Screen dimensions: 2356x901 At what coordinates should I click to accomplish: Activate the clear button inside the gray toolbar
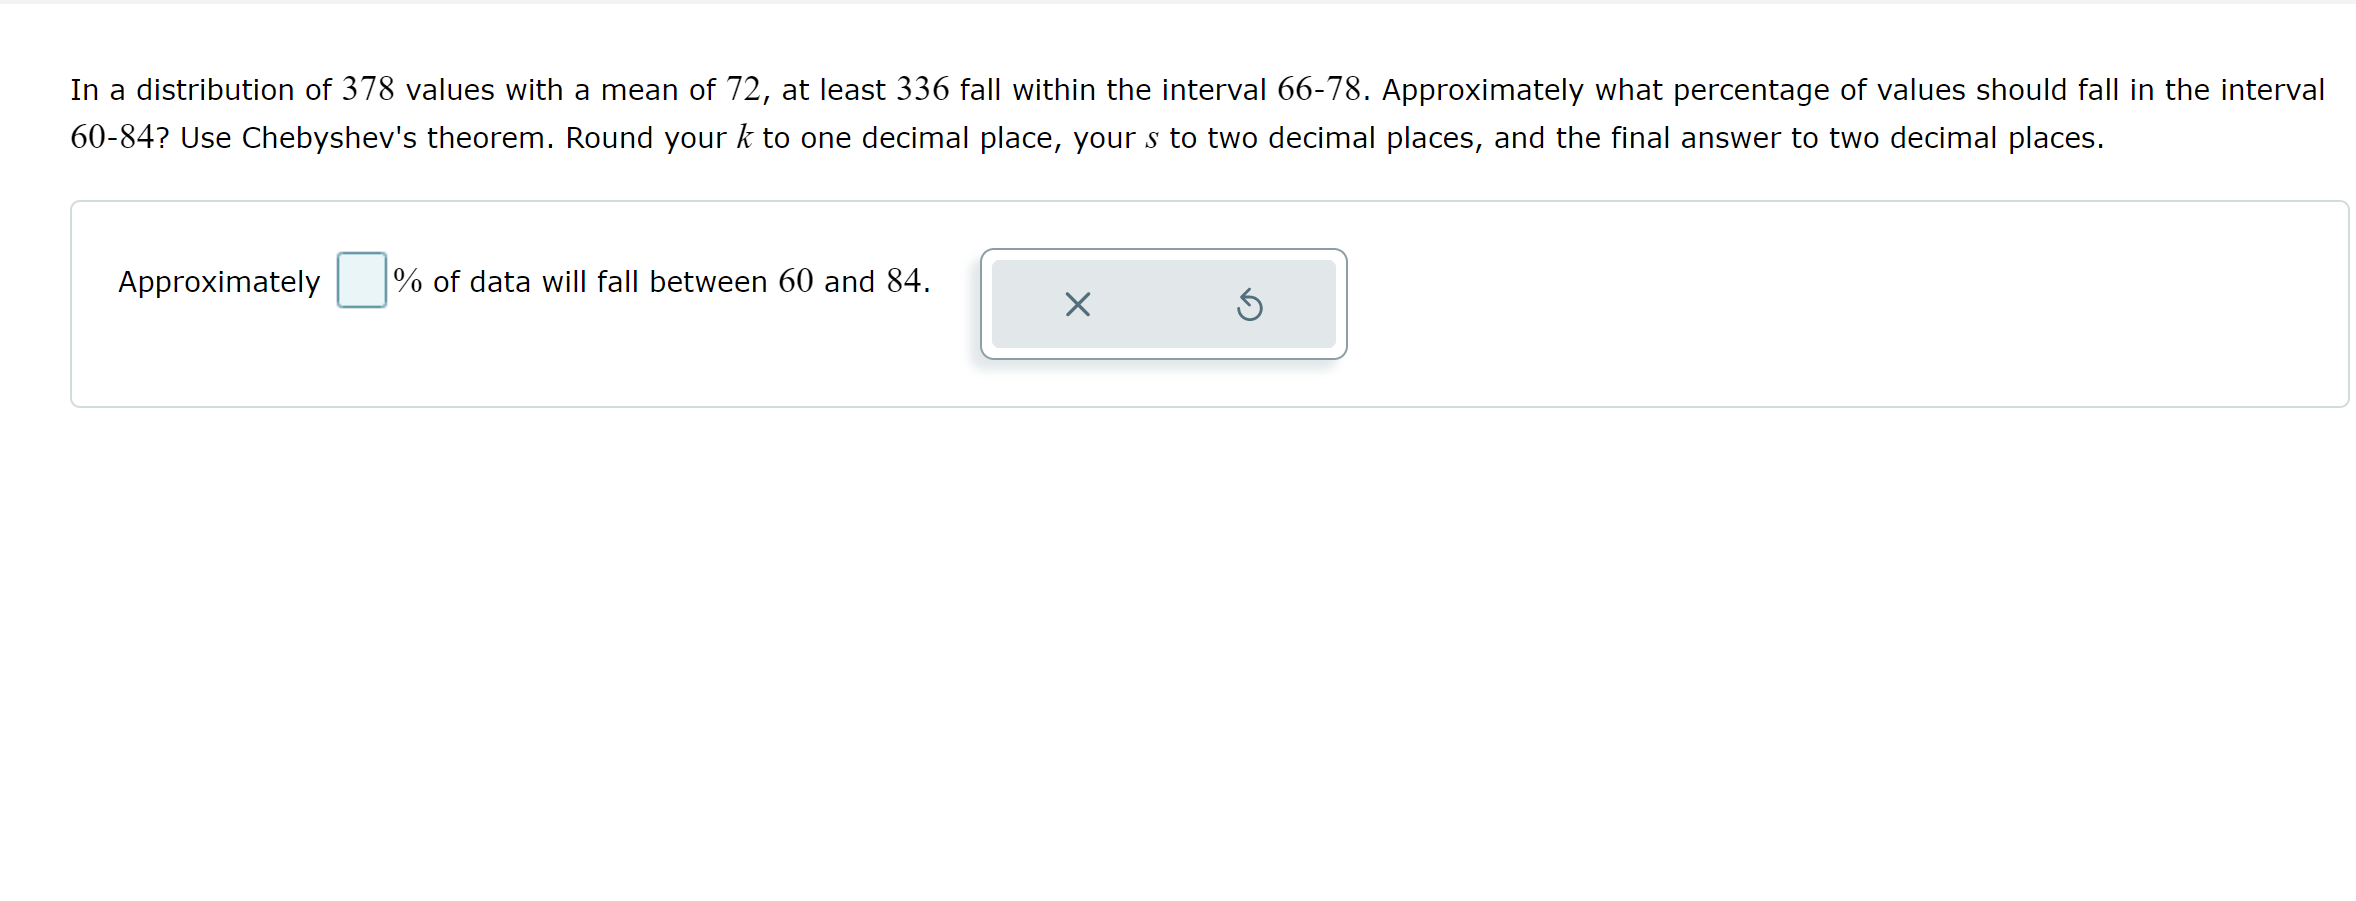tap(1077, 305)
